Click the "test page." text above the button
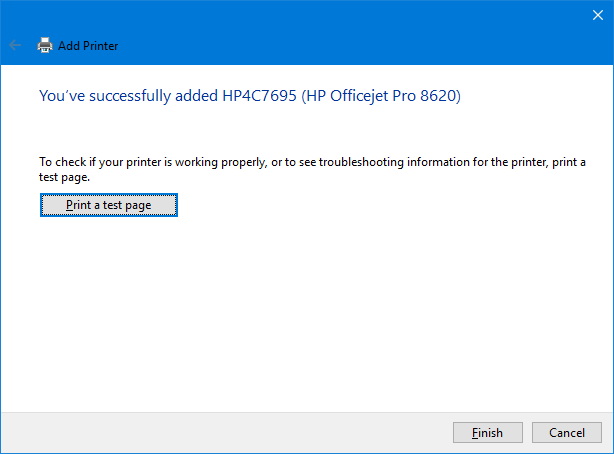 click(65, 177)
